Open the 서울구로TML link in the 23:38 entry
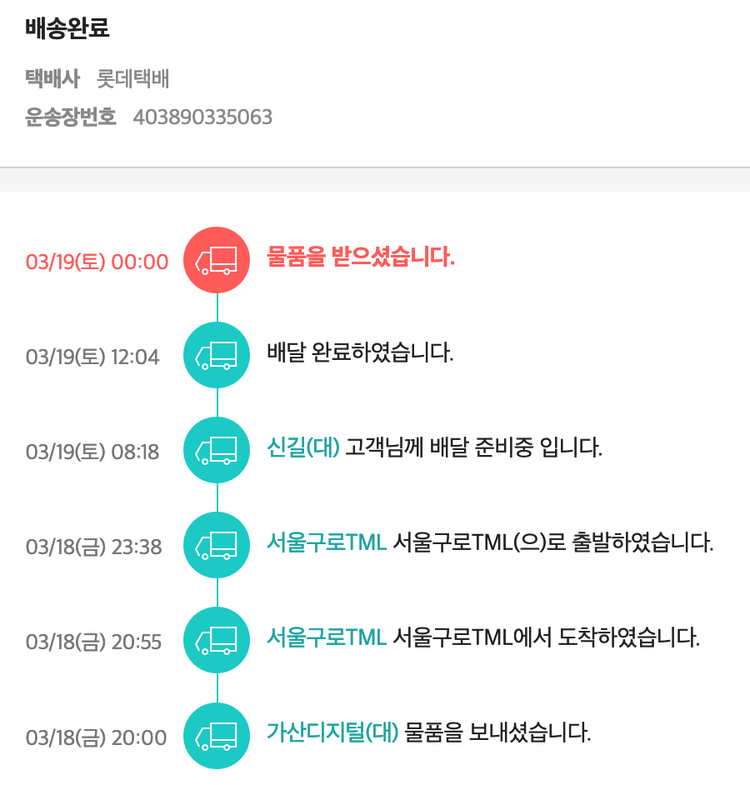The image size is (750, 785). pos(326,543)
